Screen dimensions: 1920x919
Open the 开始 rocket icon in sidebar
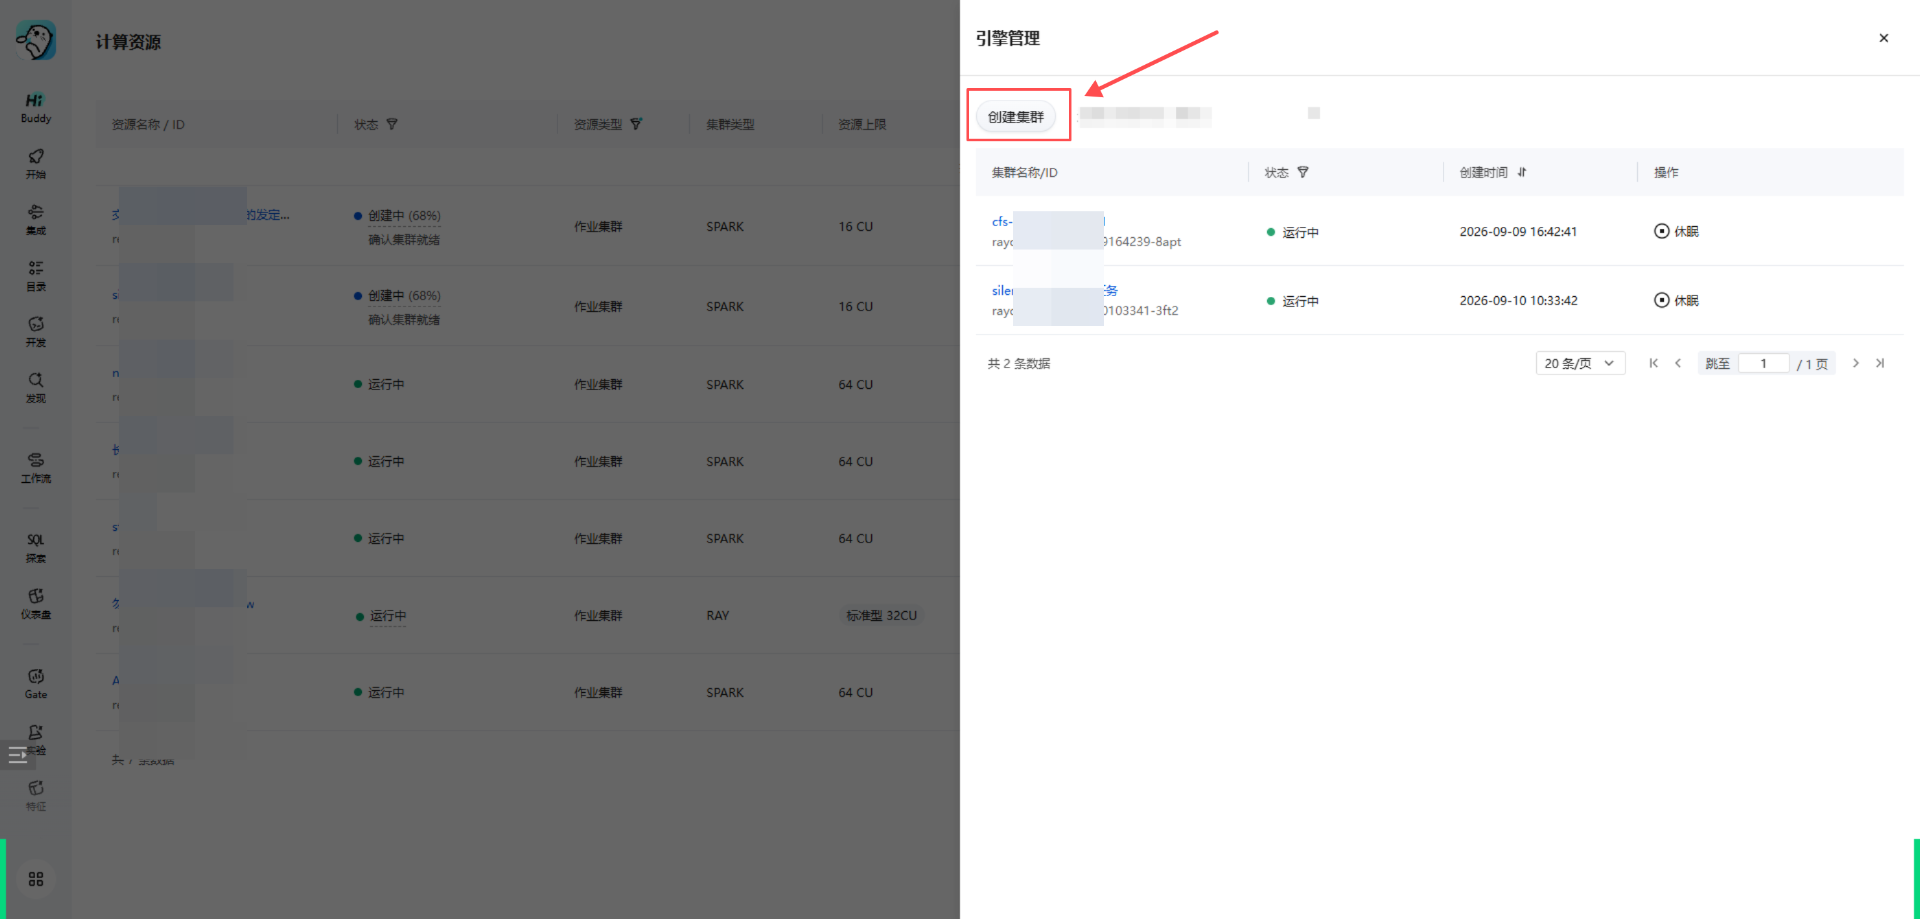click(36, 163)
